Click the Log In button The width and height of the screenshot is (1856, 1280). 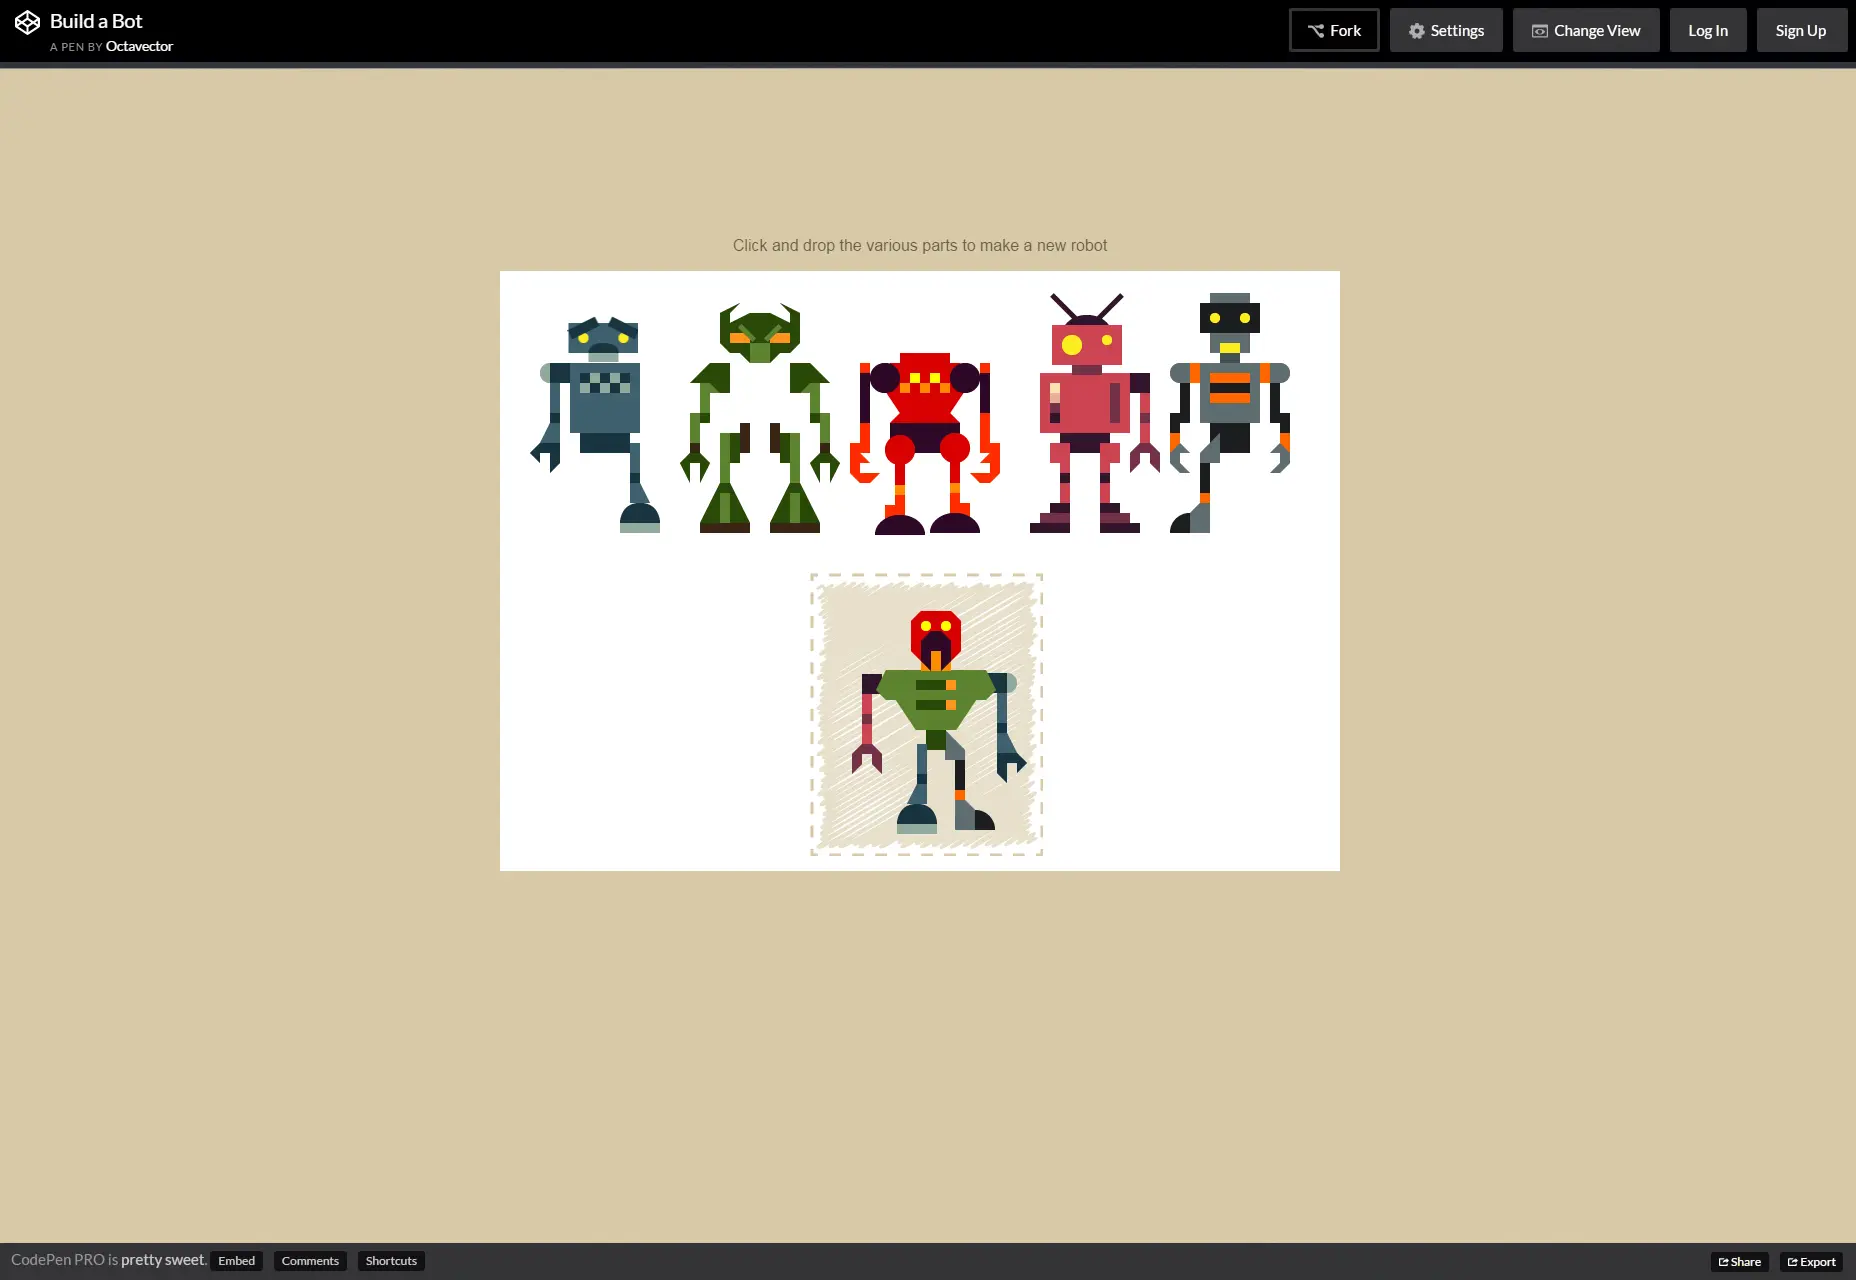1707,30
